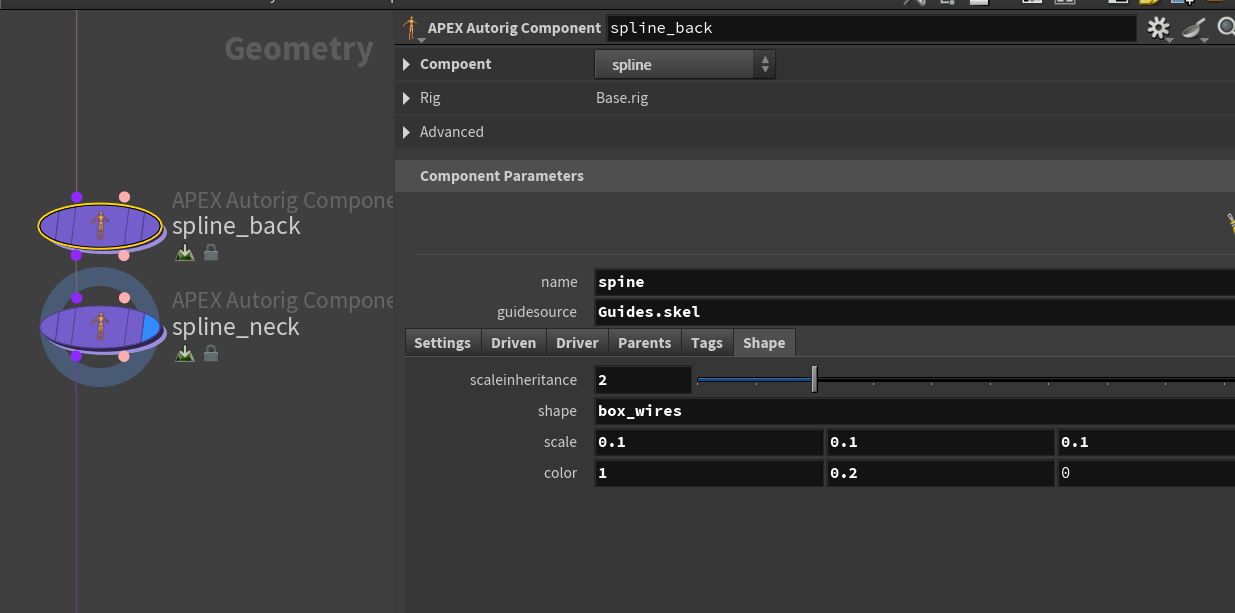Screen dimensions: 1235x613
Task: Toggle blue display flag on spline_neck node
Action: pyautogui.click(x=151, y=327)
